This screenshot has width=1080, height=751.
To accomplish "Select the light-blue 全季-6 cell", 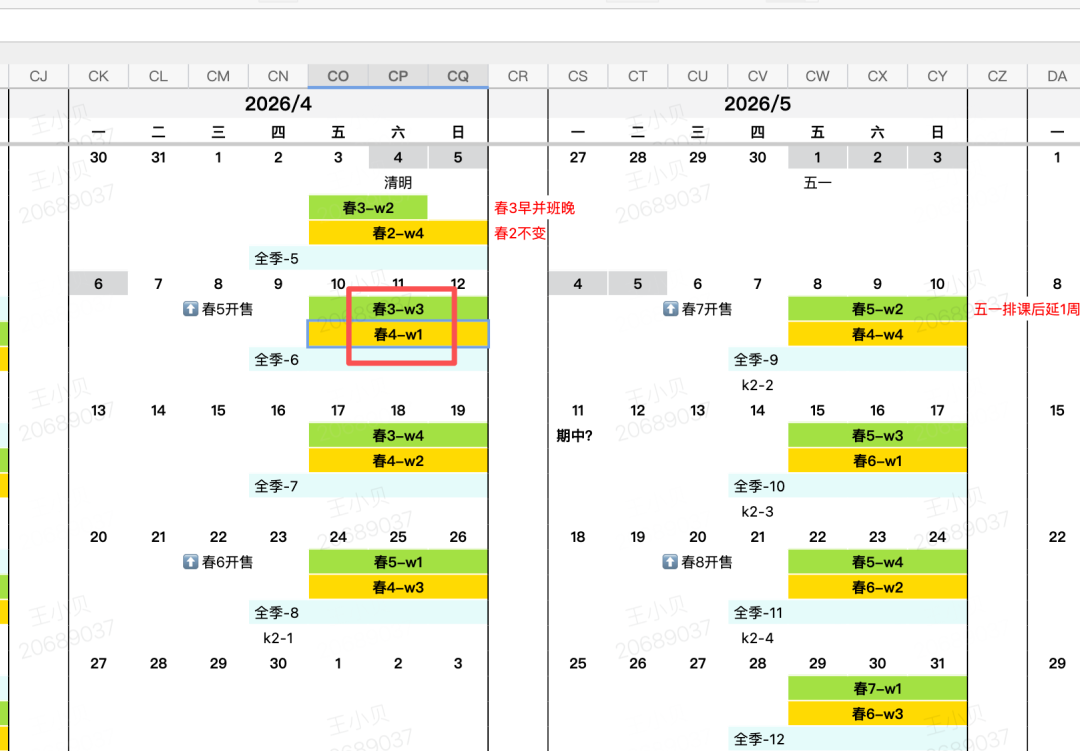I will [277, 360].
